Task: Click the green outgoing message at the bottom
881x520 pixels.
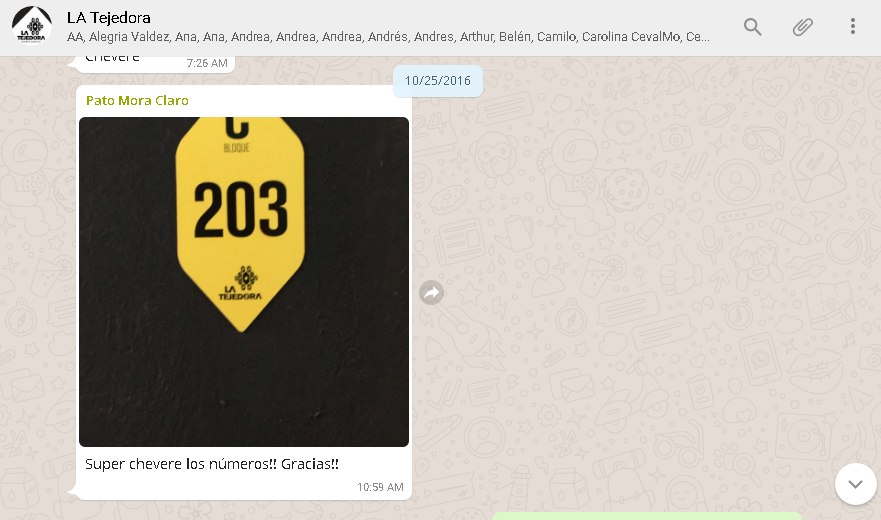Action: tap(647, 516)
